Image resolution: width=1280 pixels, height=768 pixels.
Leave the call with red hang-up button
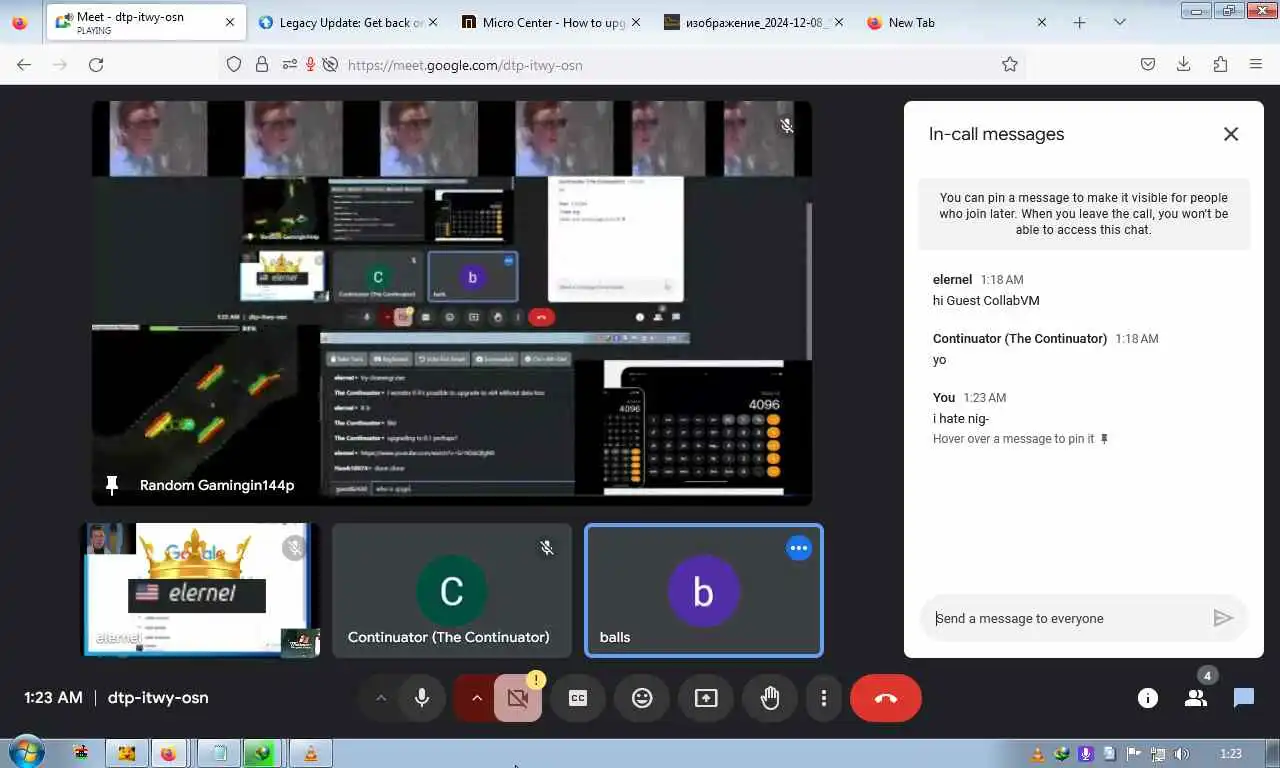click(x=886, y=698)
